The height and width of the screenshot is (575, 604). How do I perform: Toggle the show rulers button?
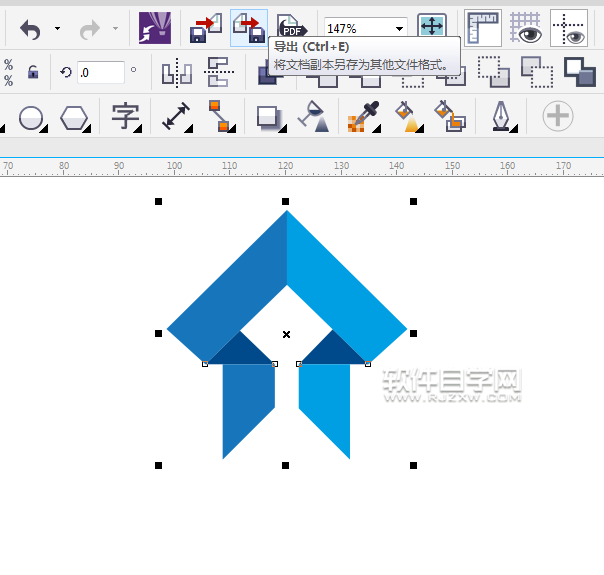tap(483, 29)
